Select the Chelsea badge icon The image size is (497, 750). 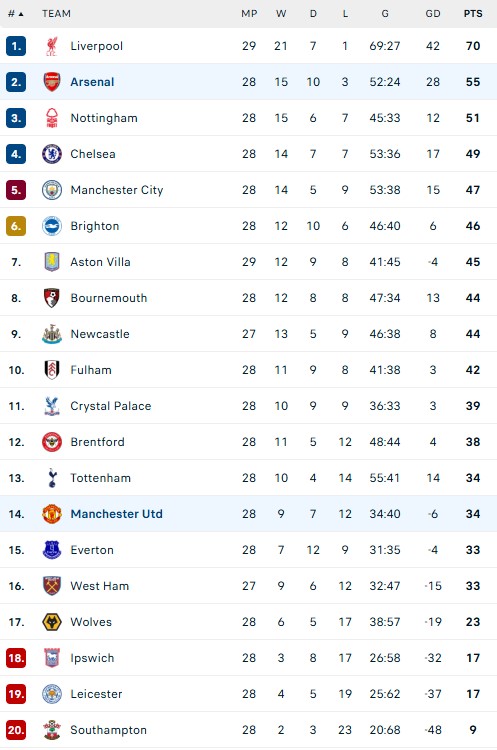[52, 154]
